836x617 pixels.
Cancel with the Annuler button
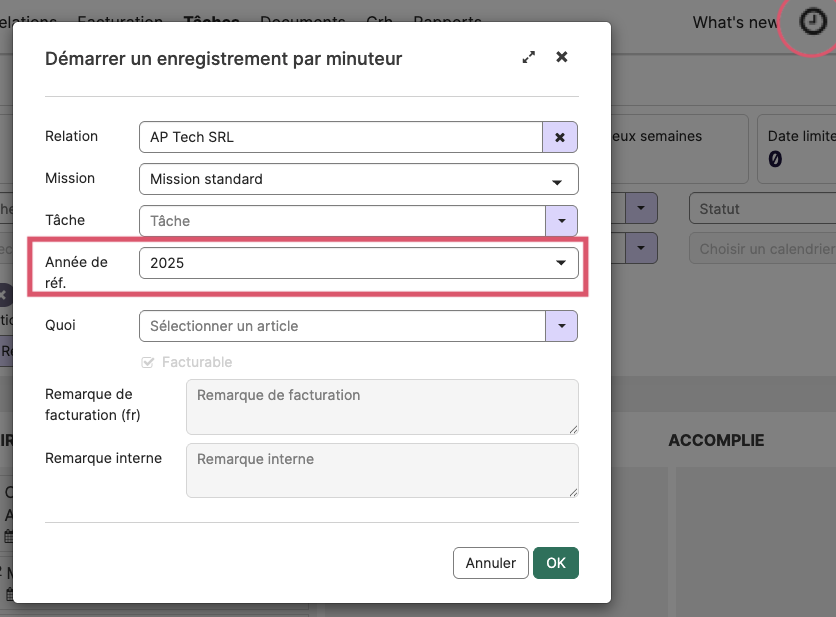[491, 563]
